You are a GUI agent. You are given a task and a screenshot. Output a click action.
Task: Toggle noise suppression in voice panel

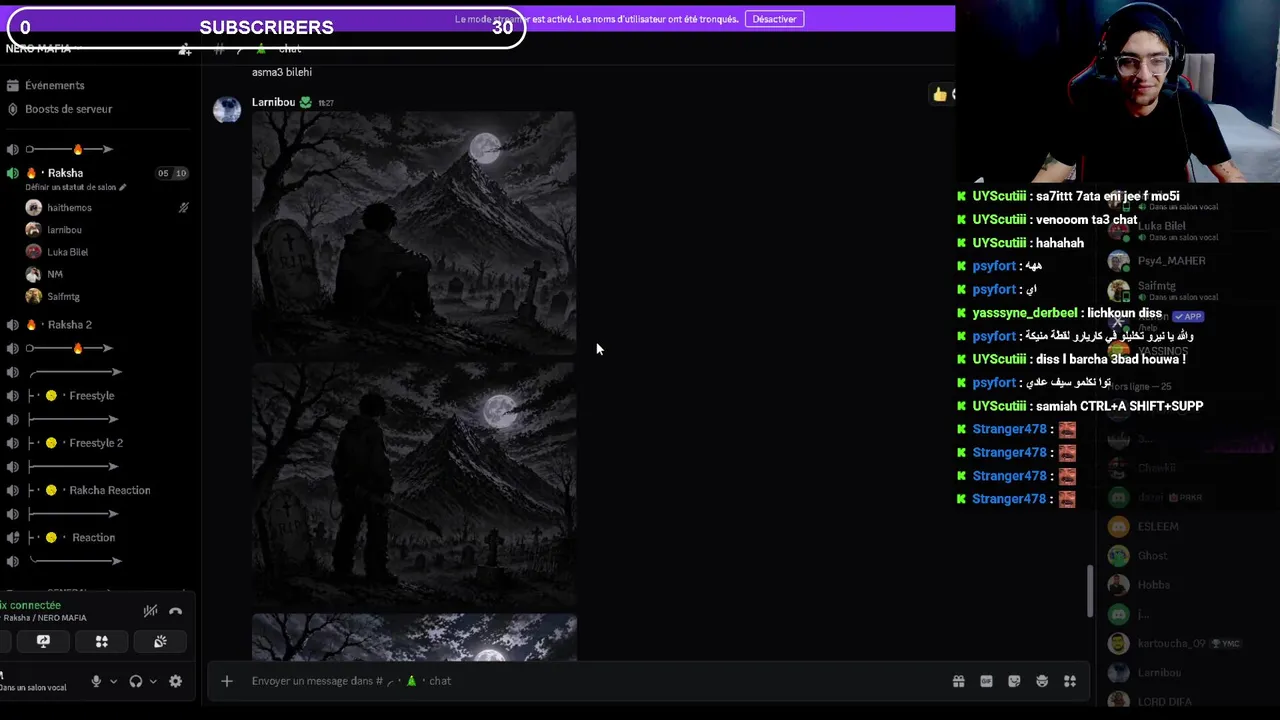point(150,611)
